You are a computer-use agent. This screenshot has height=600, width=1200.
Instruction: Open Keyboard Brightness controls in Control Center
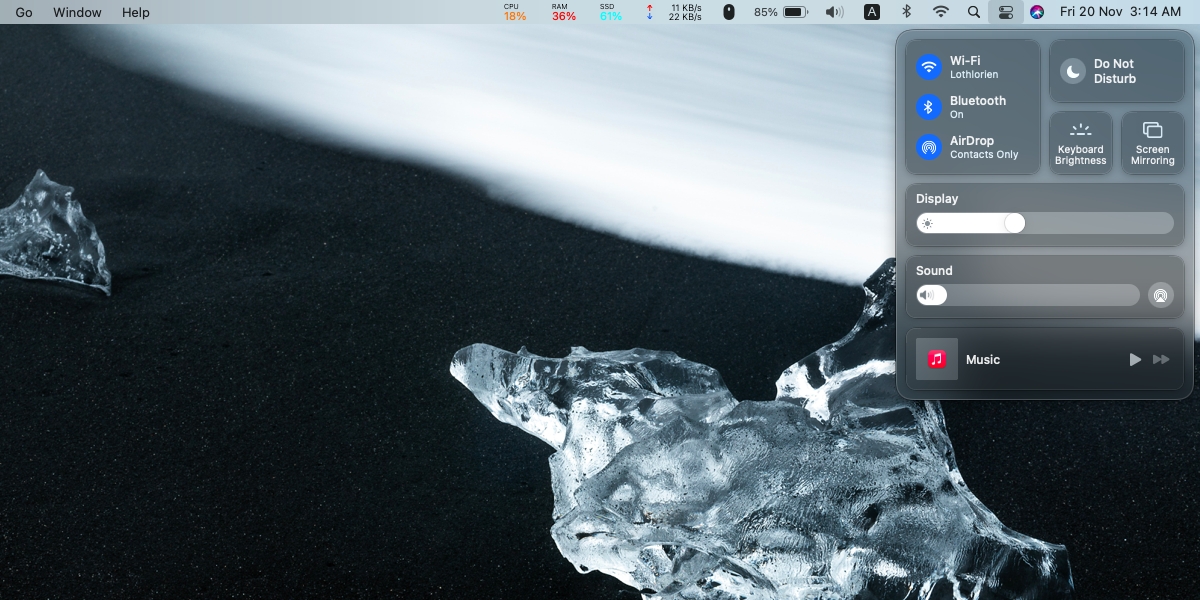click(1080, 142)
